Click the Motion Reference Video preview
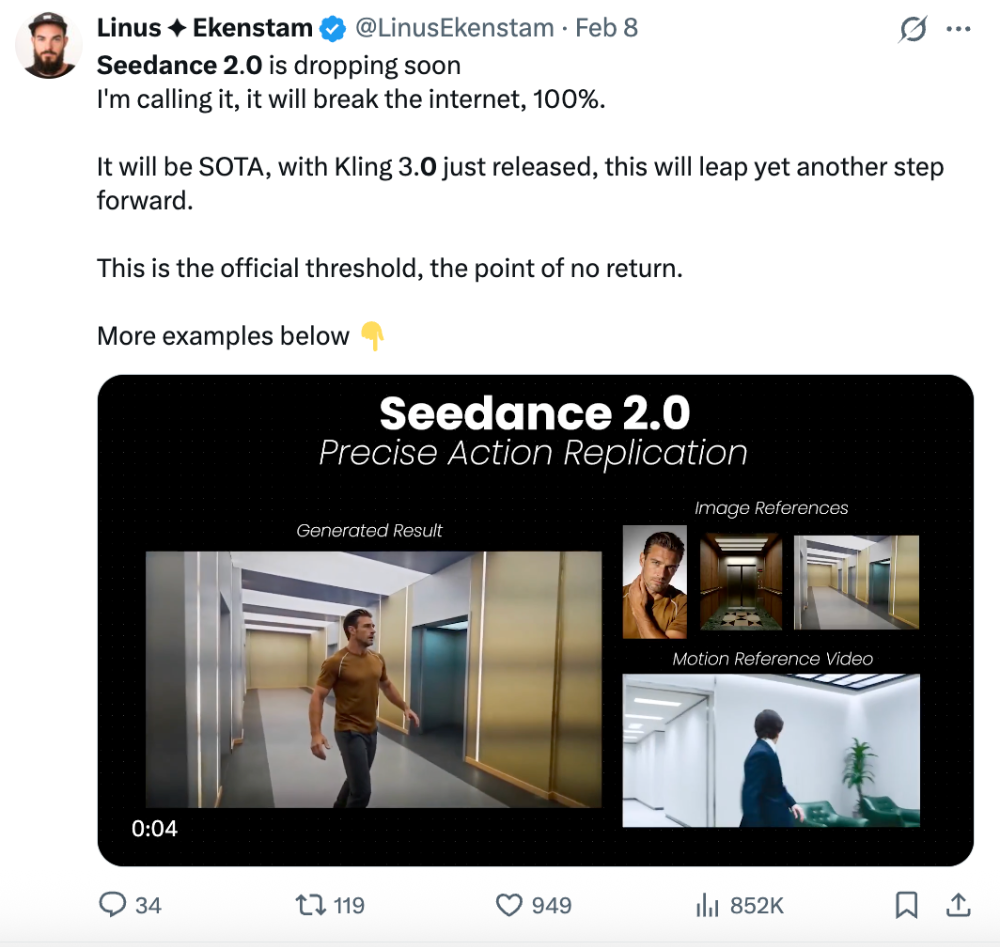The image size is (1000, 947). point(771,750)
